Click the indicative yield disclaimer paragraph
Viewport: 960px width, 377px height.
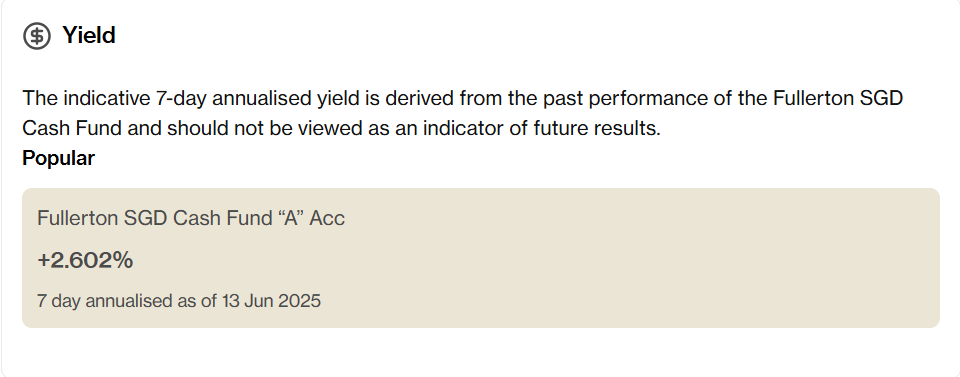click(463, 113)
